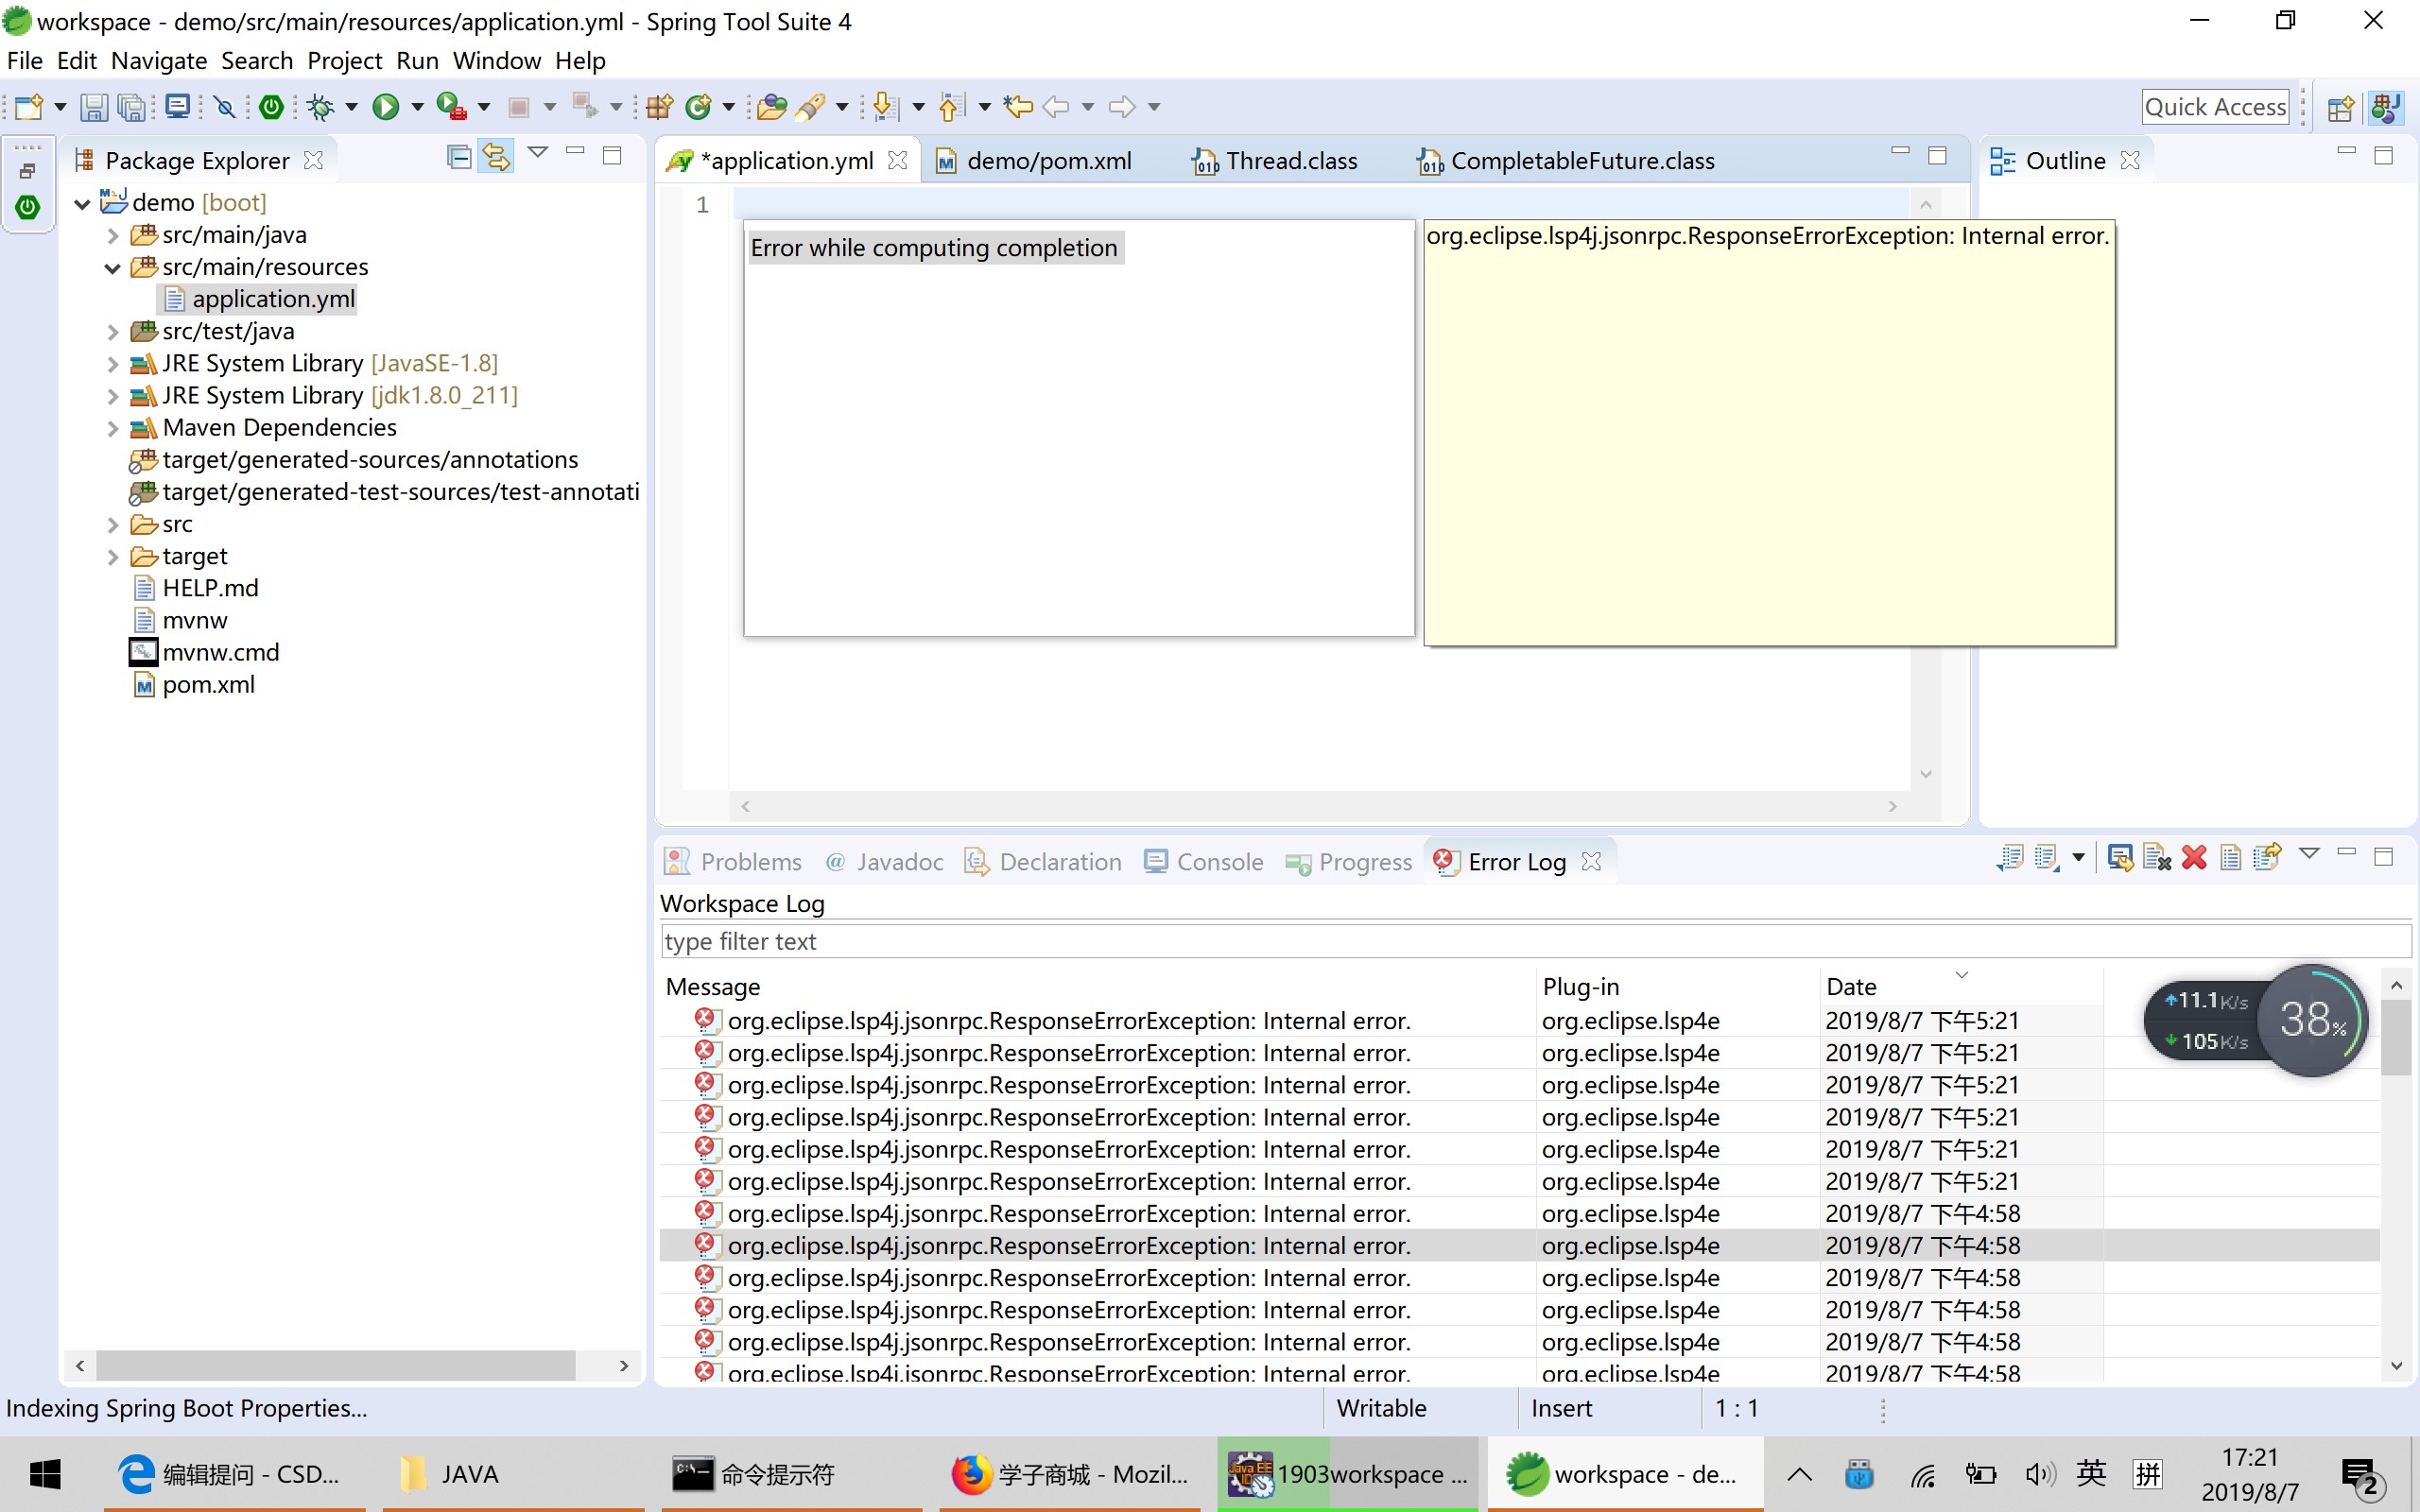Close the Package Explorer view
The width and height of the screenshot is (2420, 1512).
pyautogui.click(x=313, y=161)
